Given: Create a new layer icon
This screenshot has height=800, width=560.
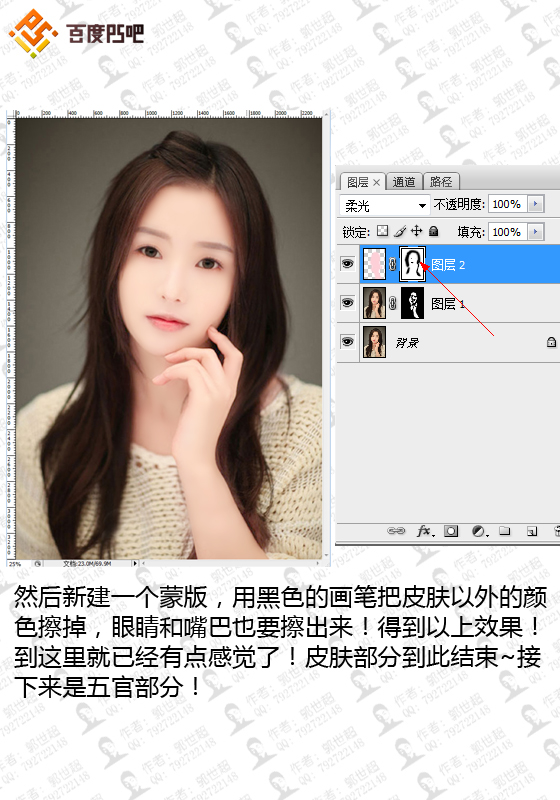Looking at the screenshot, I should point(531,531).
